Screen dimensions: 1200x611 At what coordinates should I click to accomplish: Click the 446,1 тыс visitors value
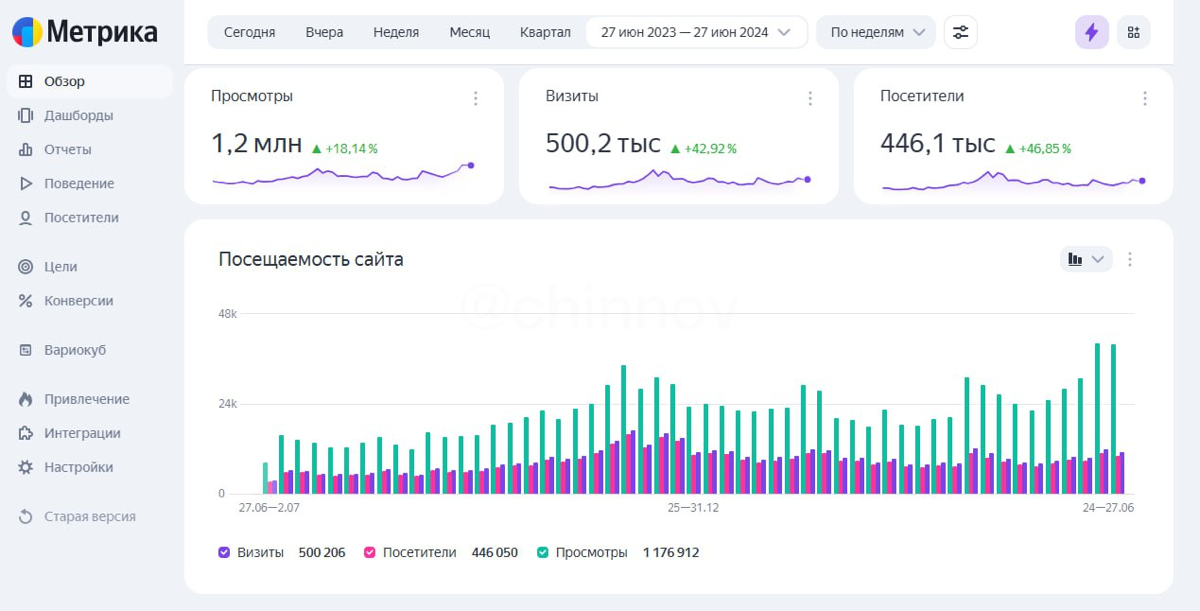coord(938,144)
